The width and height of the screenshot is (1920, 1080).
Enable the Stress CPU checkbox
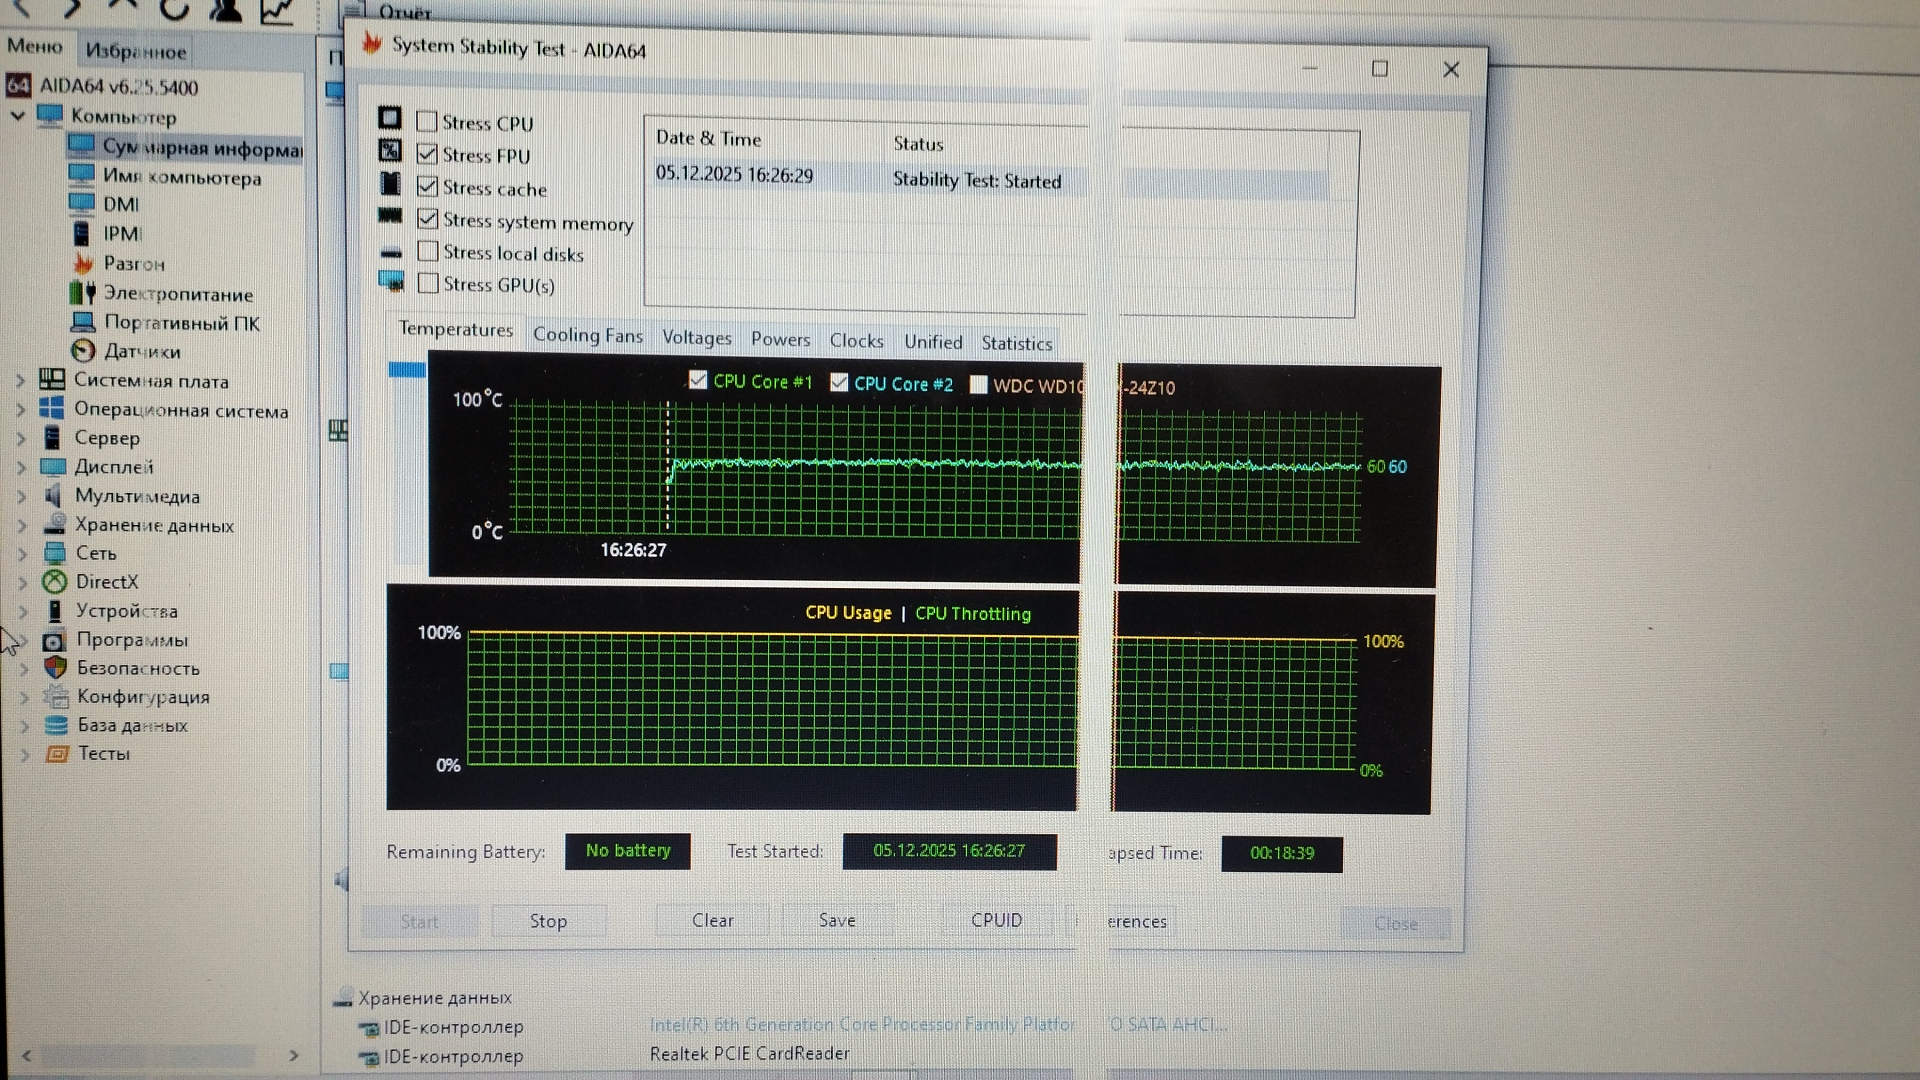(427, 122)
